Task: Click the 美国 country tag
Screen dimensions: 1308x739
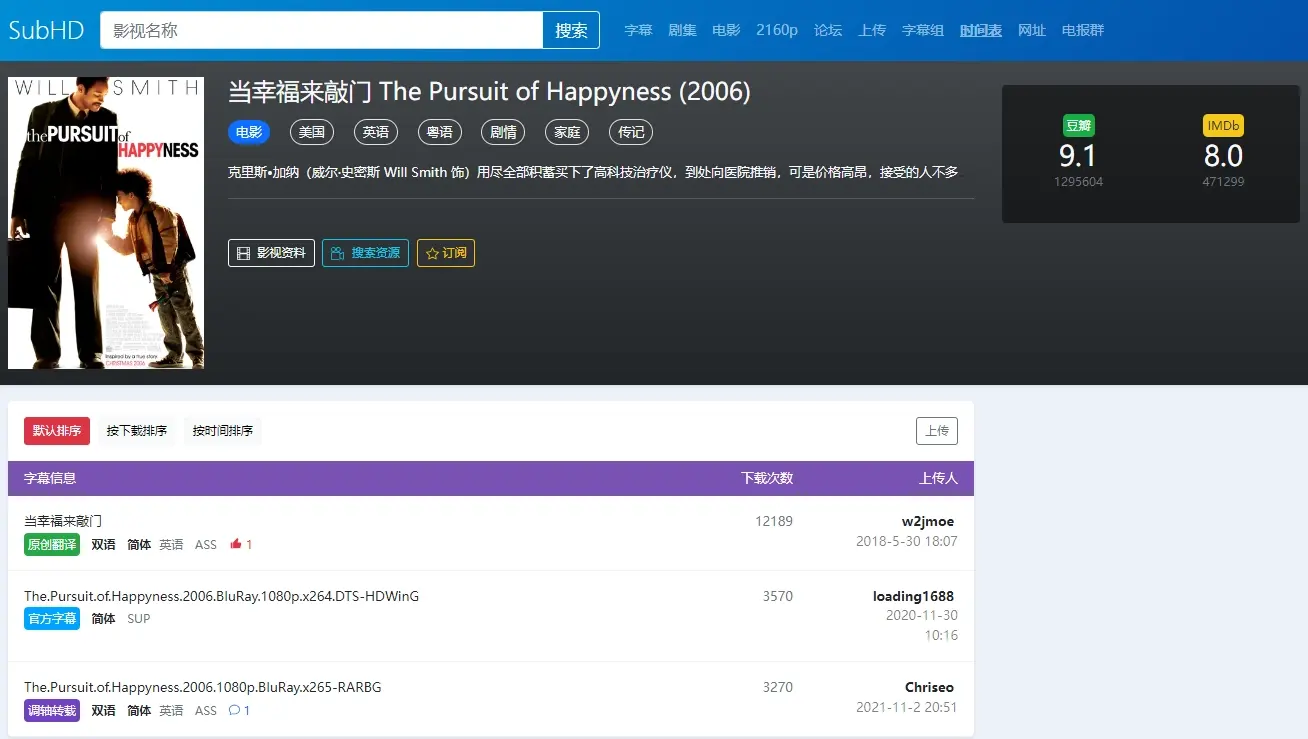Action: [311, 132]
